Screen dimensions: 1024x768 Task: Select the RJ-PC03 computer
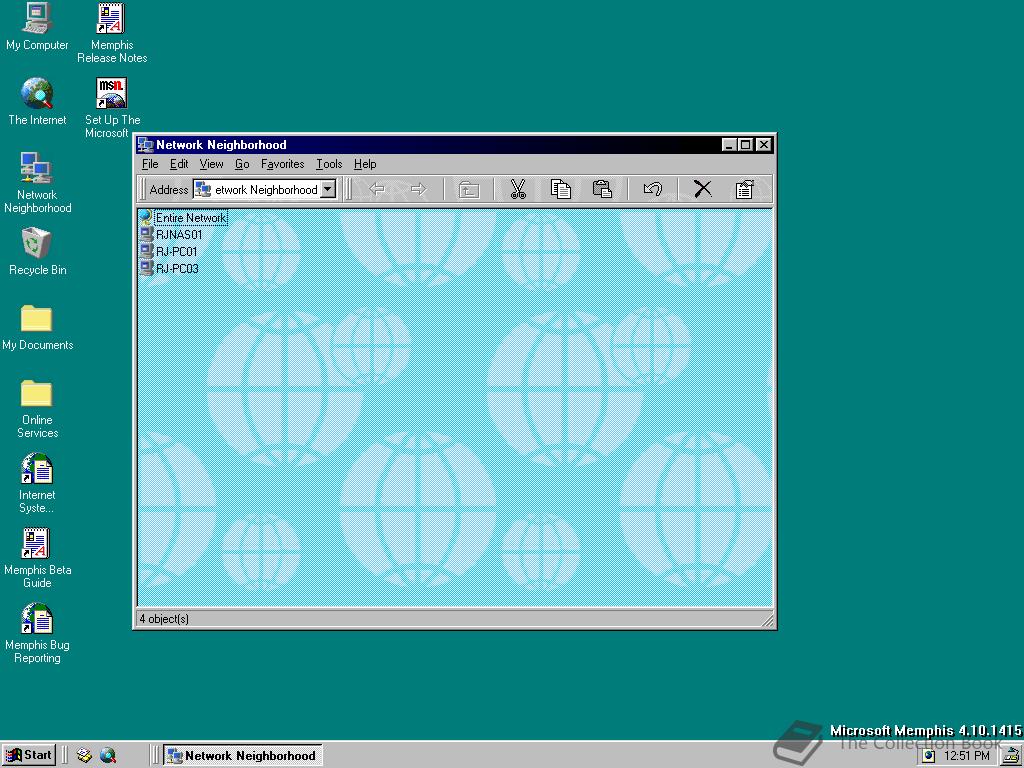(x=170, y=268)
